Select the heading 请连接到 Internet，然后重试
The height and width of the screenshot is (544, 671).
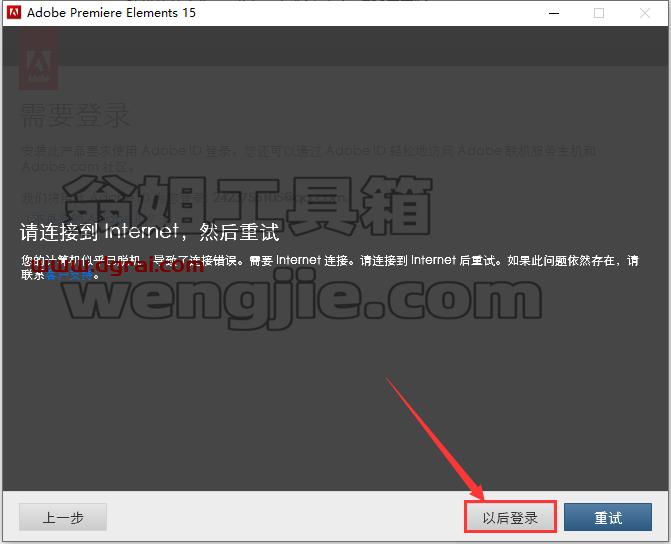click(149, 232)
